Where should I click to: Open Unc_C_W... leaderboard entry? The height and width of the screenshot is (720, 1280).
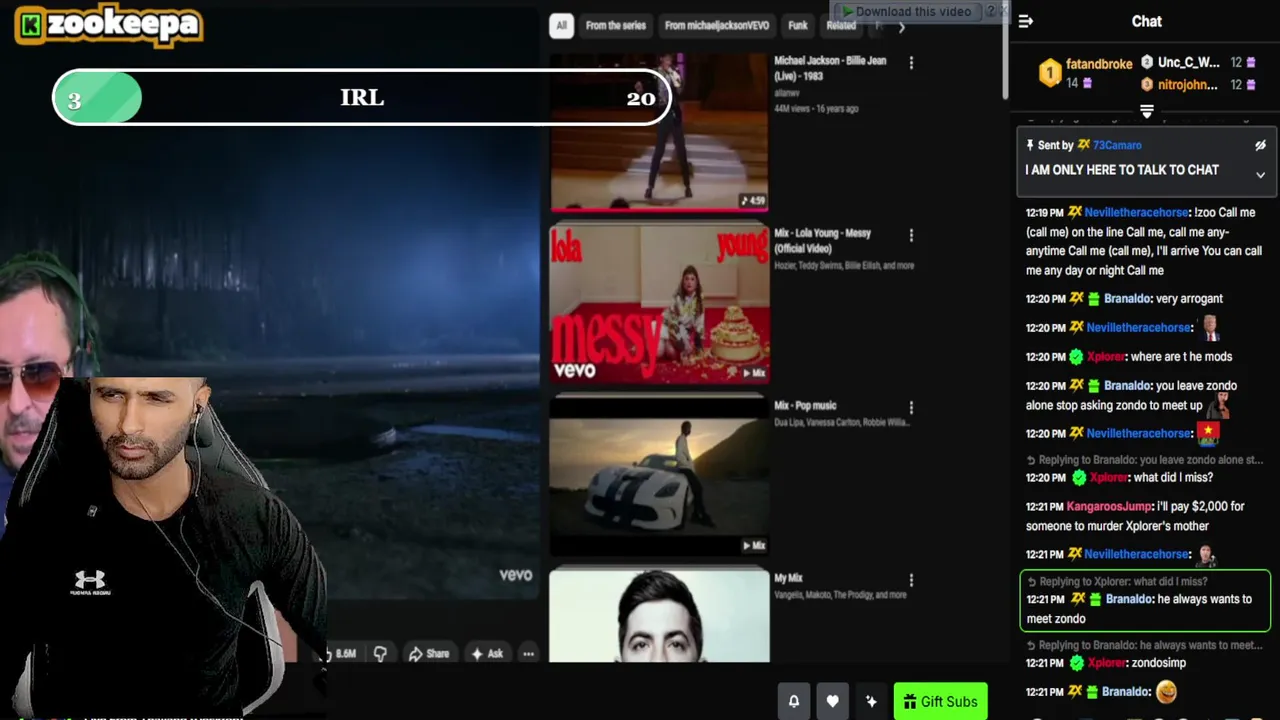click(1188, 62)
